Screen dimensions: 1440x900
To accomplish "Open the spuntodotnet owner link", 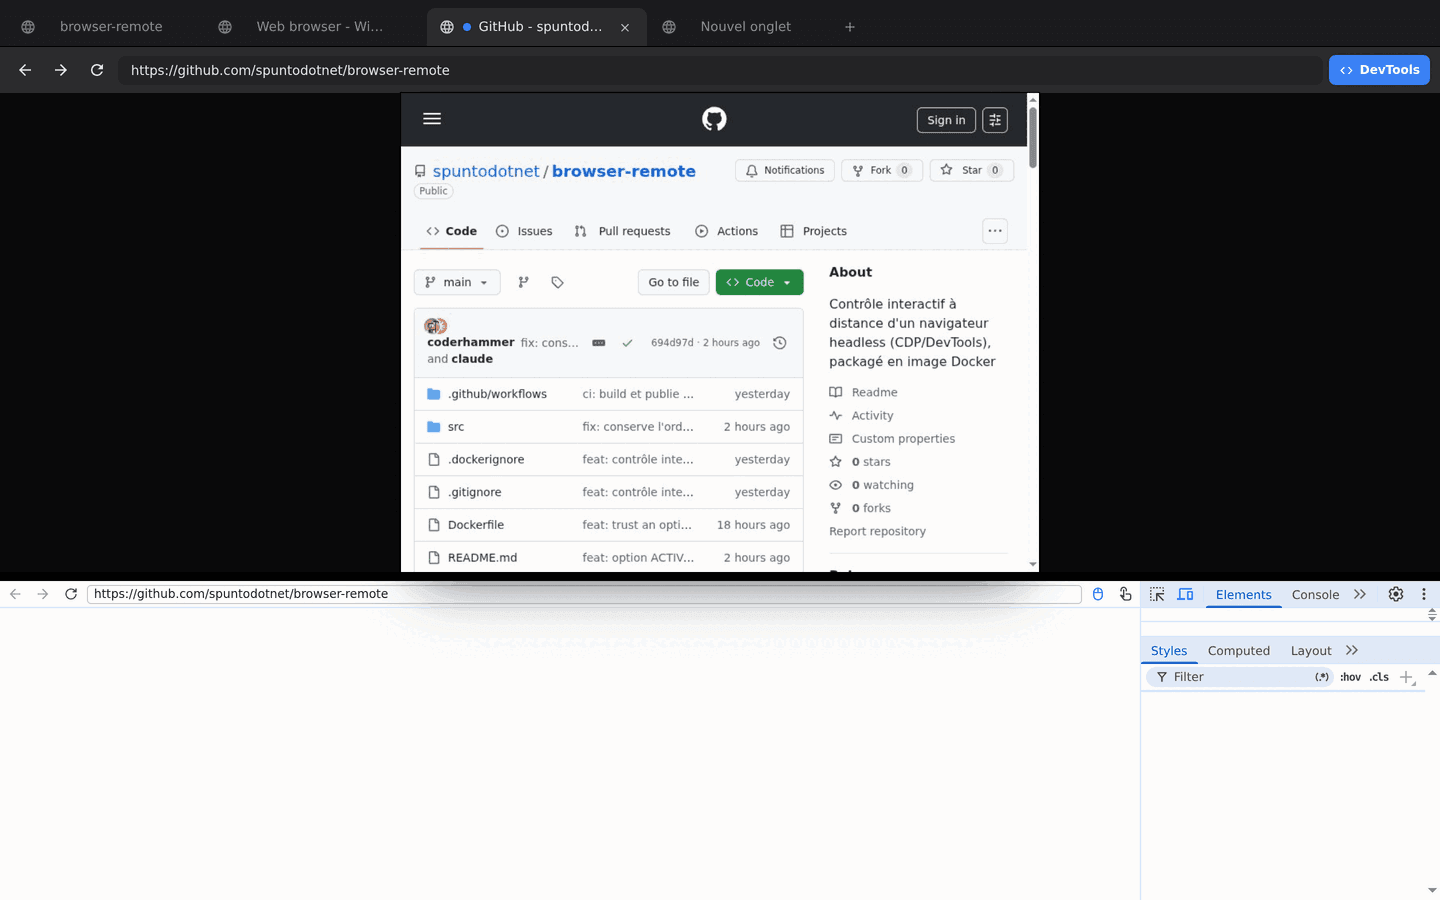I will pos(486,171).
